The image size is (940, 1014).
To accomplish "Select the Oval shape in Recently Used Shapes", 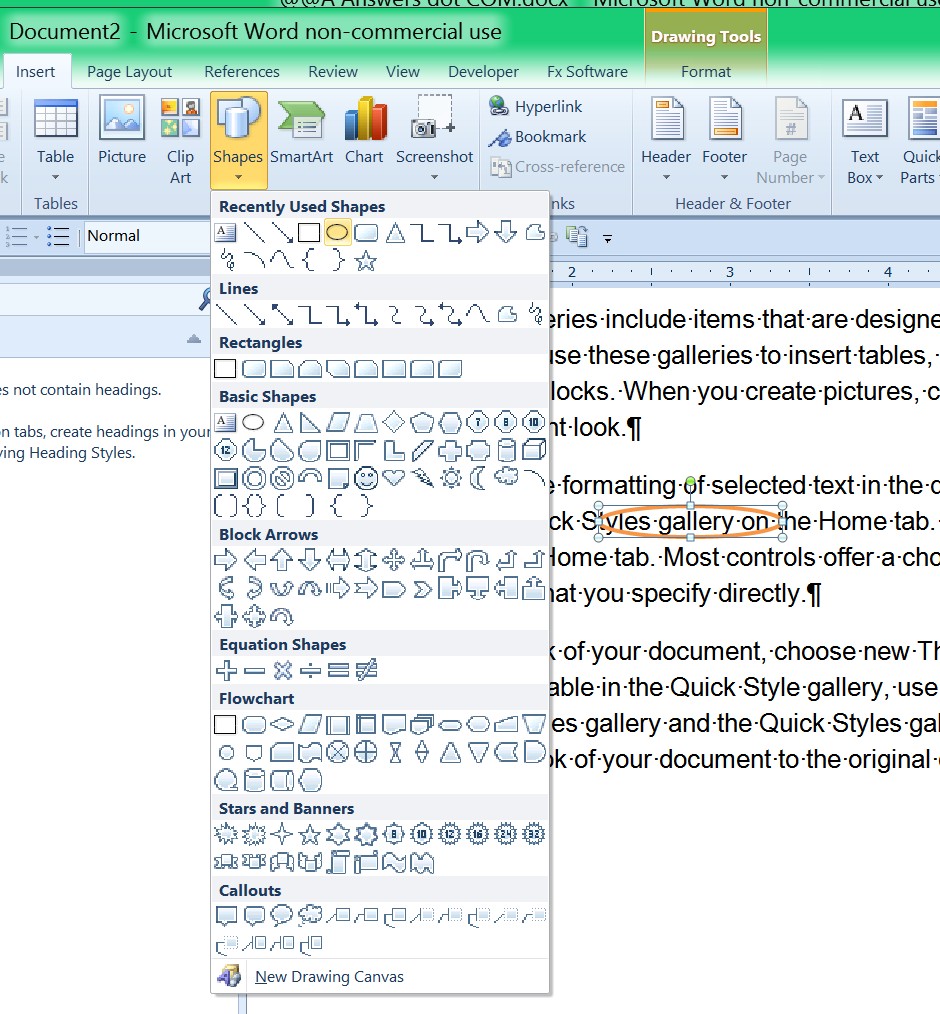I will (x=337, y=232).
